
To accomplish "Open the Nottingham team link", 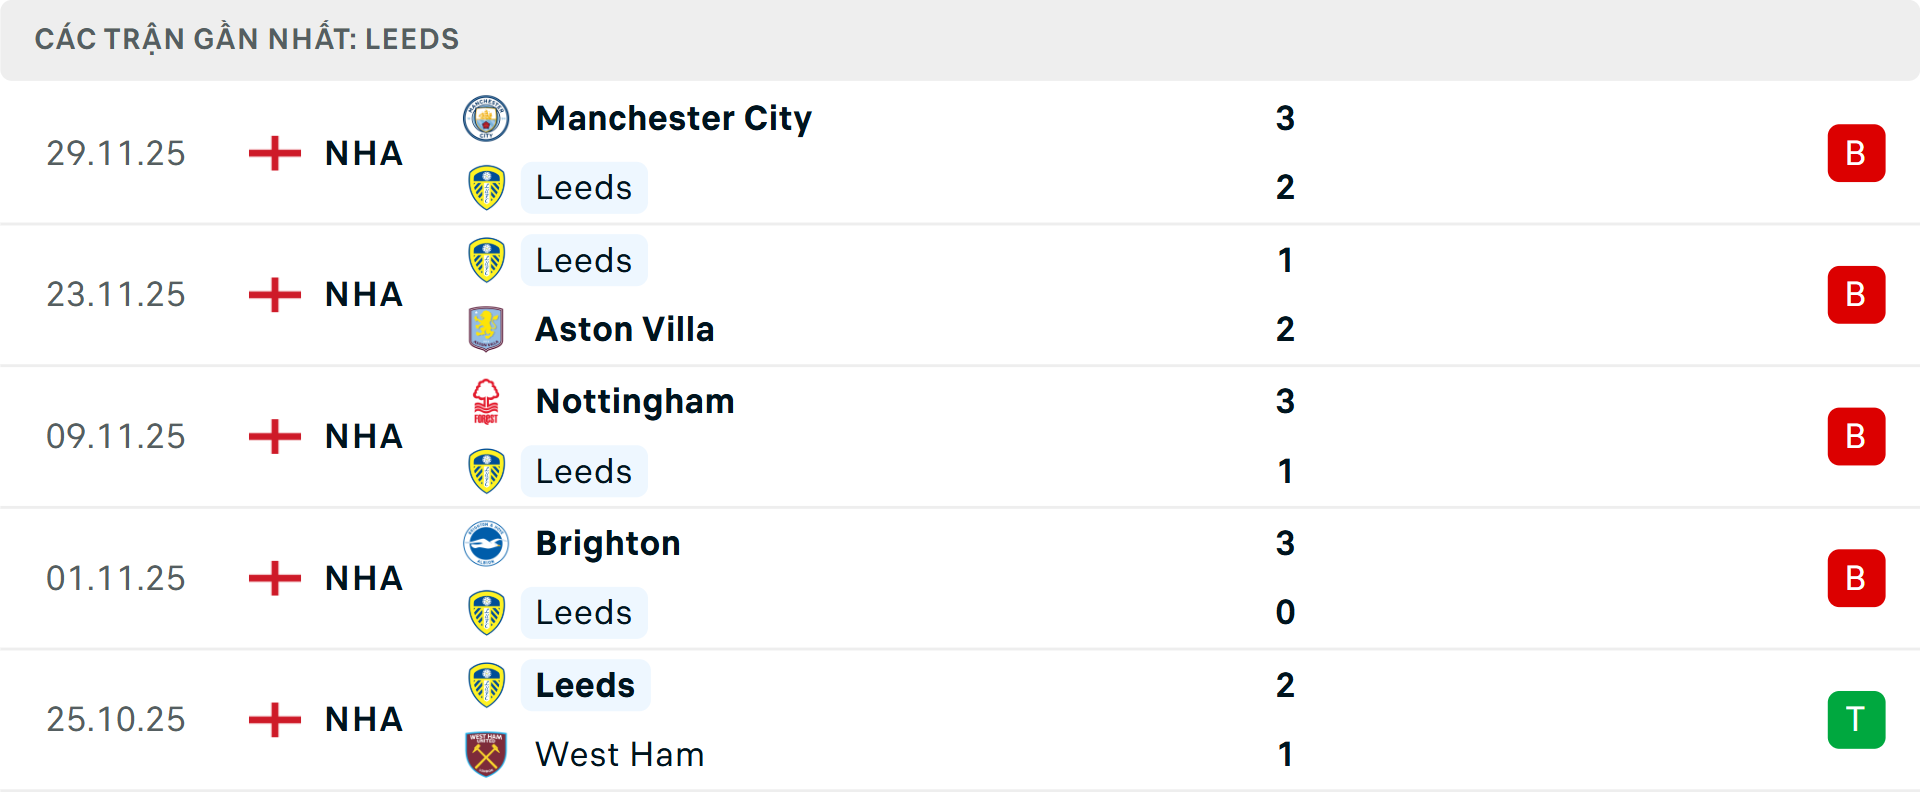I will pyautogui.click(x=635, y=402).
